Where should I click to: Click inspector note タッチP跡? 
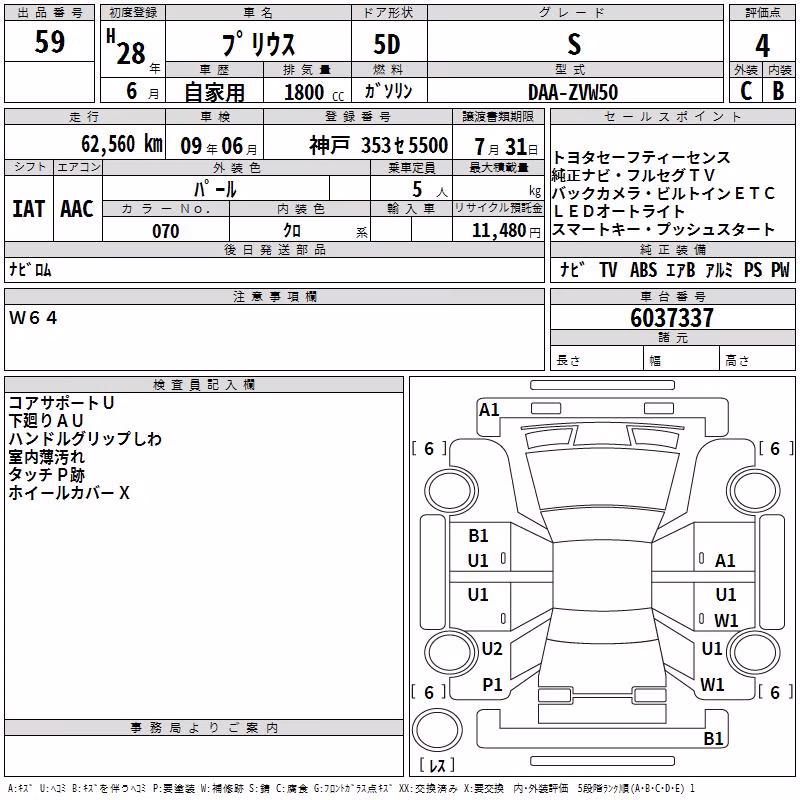tap(46, 474)
